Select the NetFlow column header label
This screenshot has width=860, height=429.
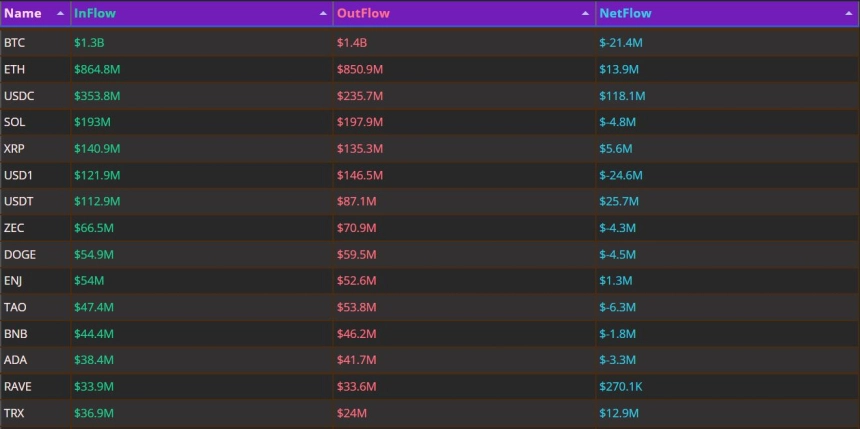pyautogui.click(x=625, y=14)
